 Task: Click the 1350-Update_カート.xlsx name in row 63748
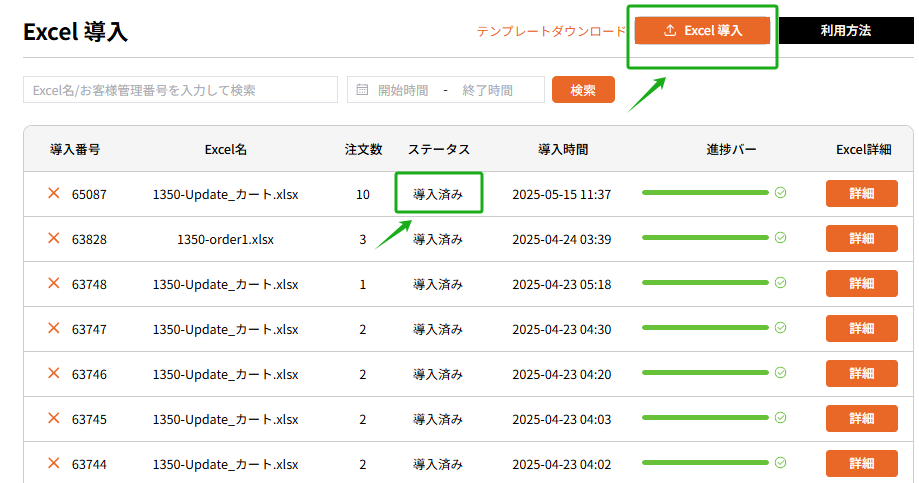tap(226, 284)
